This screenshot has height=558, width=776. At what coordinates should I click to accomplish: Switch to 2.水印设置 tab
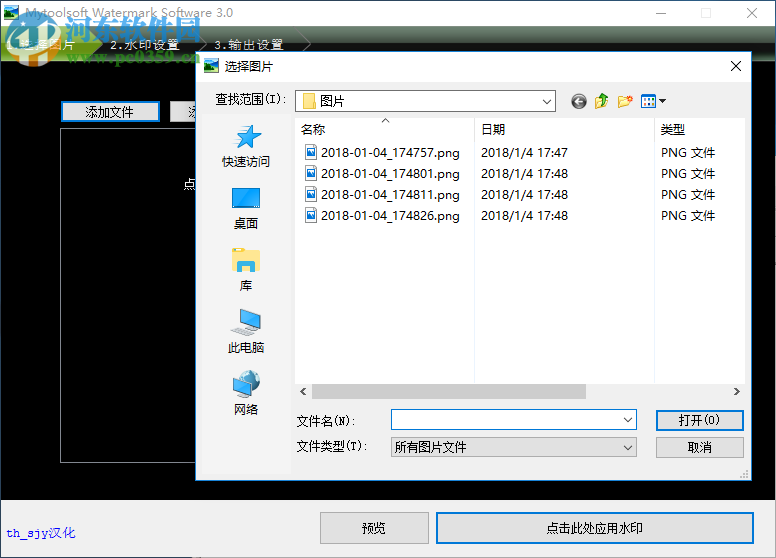144,45
